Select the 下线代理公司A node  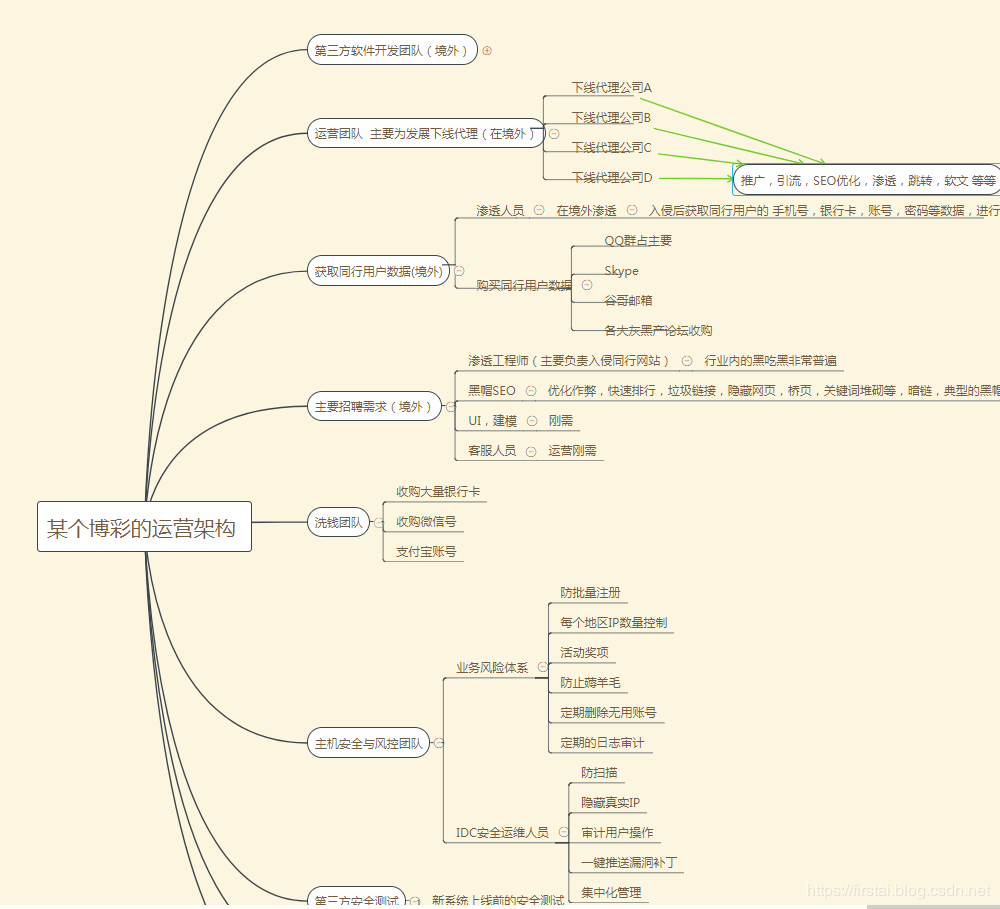[611, 88]
